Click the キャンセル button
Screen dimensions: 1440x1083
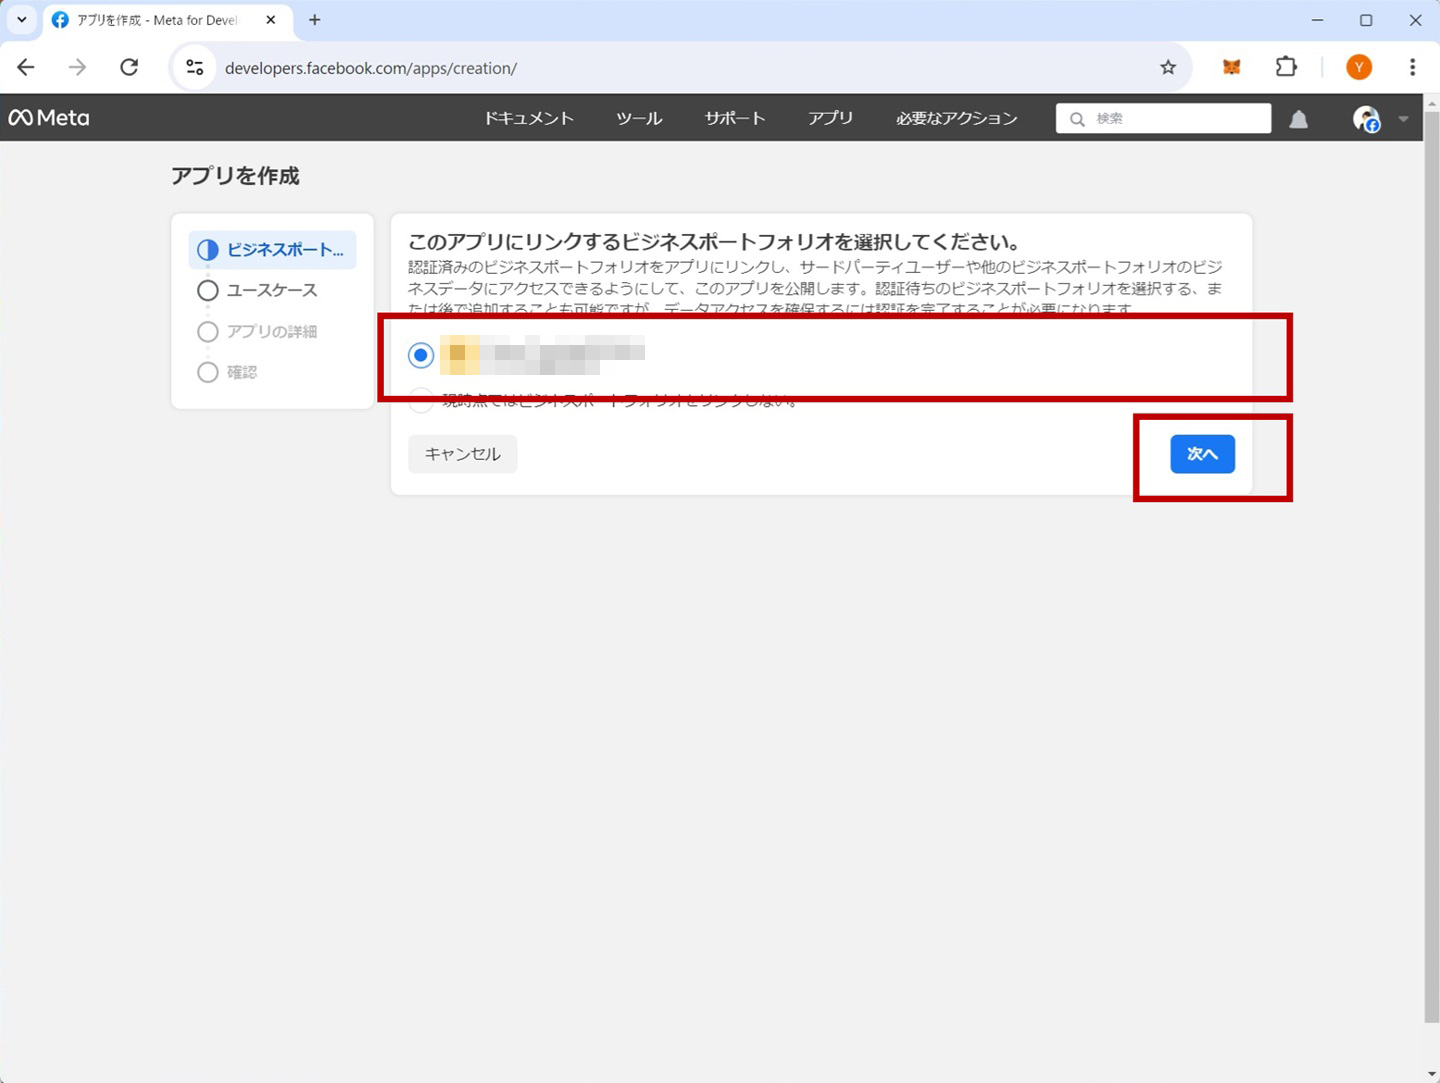[462, 454]
